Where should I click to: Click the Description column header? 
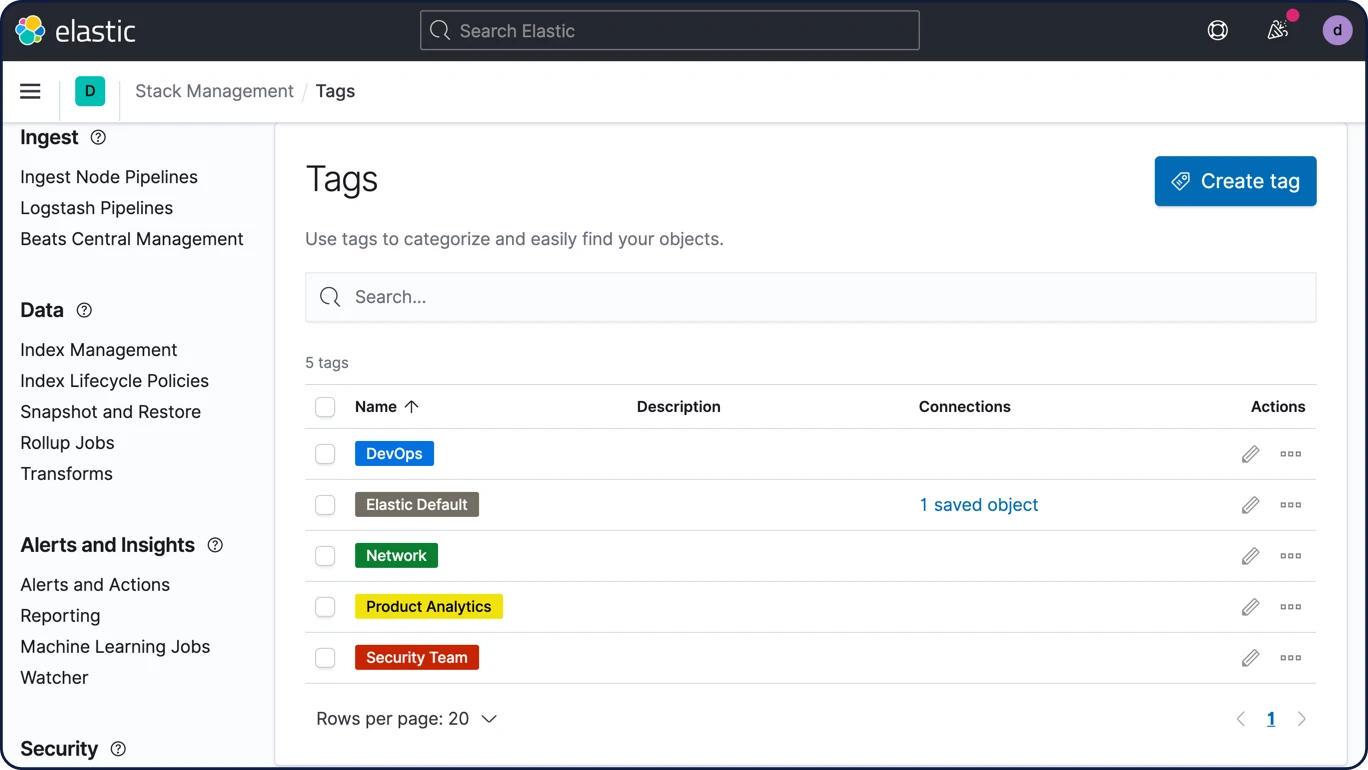pos(679,407)
